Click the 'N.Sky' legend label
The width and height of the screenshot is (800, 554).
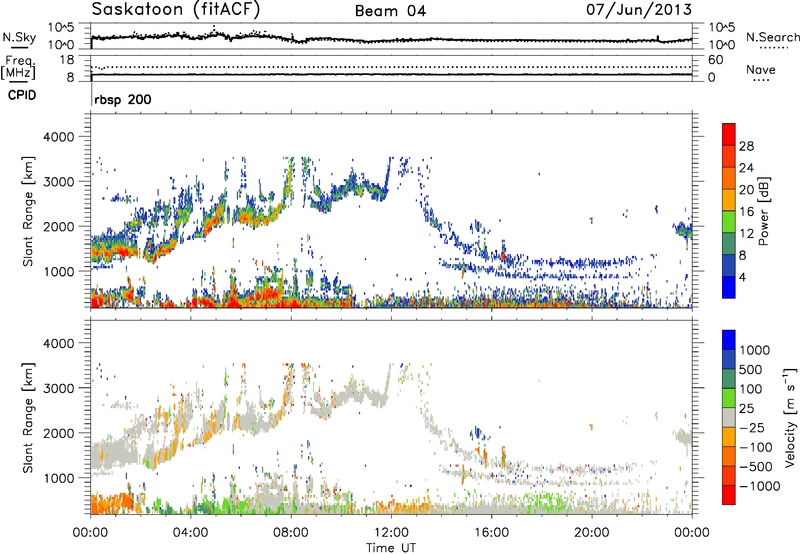click(19, 37)
